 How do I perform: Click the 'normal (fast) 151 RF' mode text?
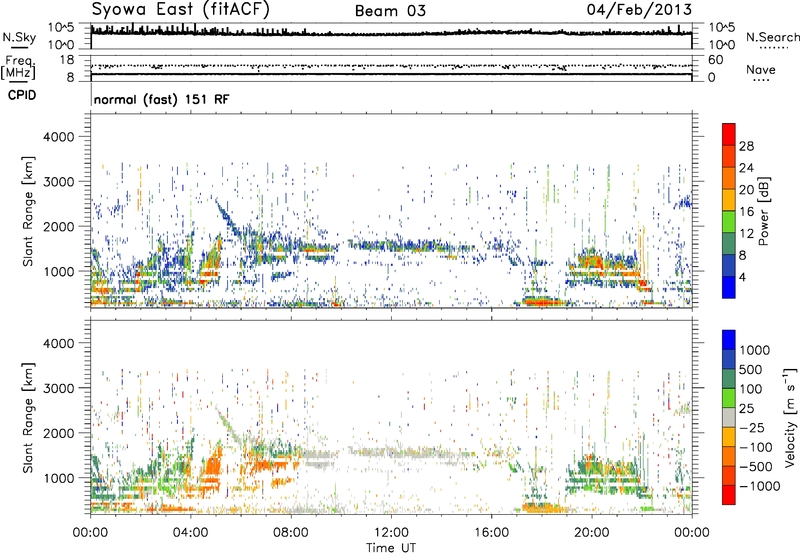point(161,99)
